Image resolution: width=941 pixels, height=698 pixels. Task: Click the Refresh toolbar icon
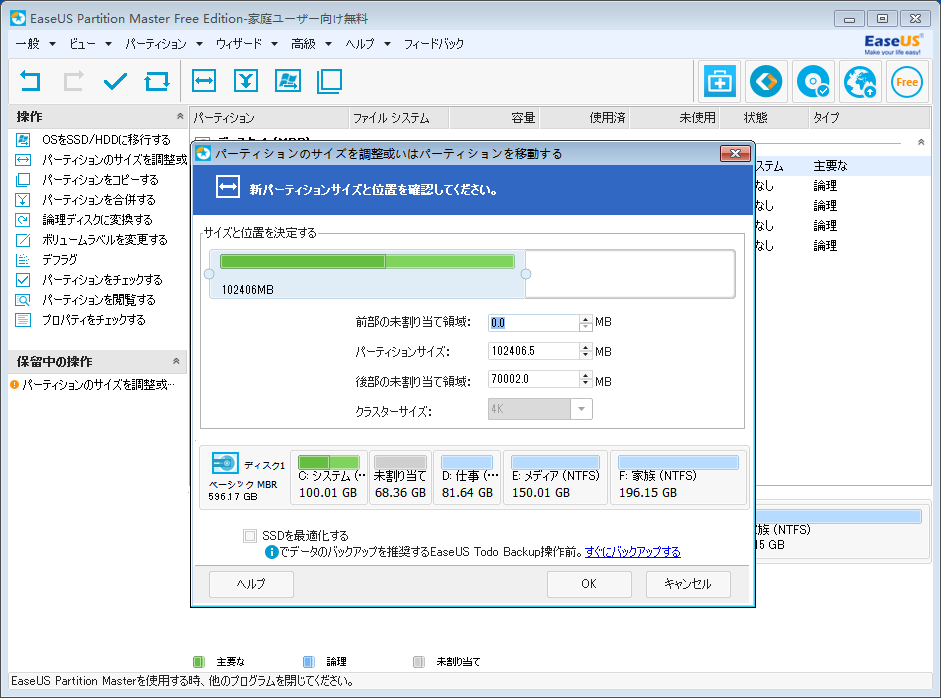coord(157,81)
